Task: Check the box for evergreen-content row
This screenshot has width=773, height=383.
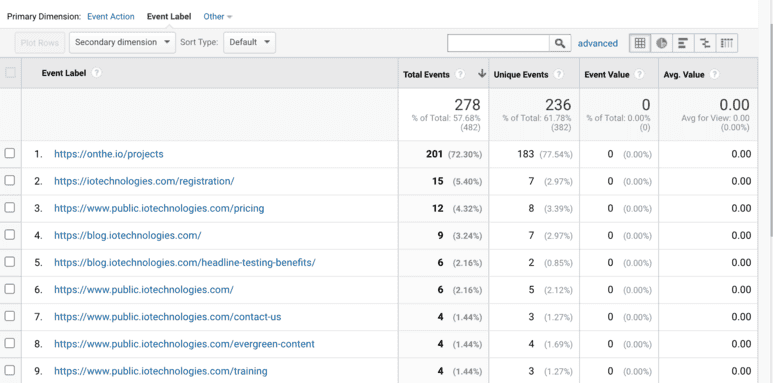Action: tap(10, 343)
